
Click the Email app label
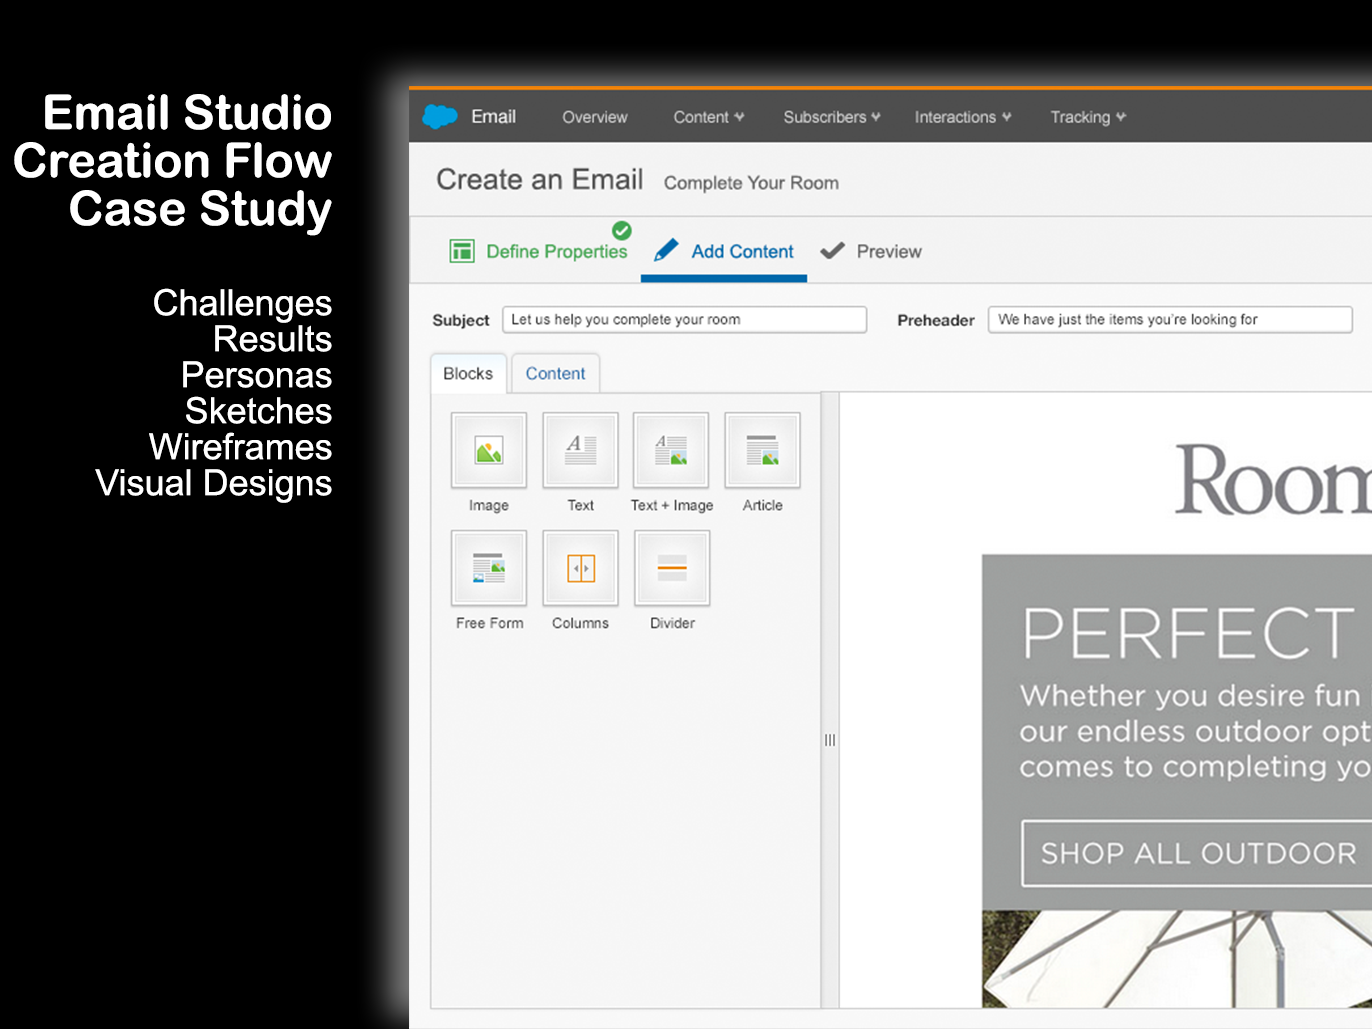(494, 116)
